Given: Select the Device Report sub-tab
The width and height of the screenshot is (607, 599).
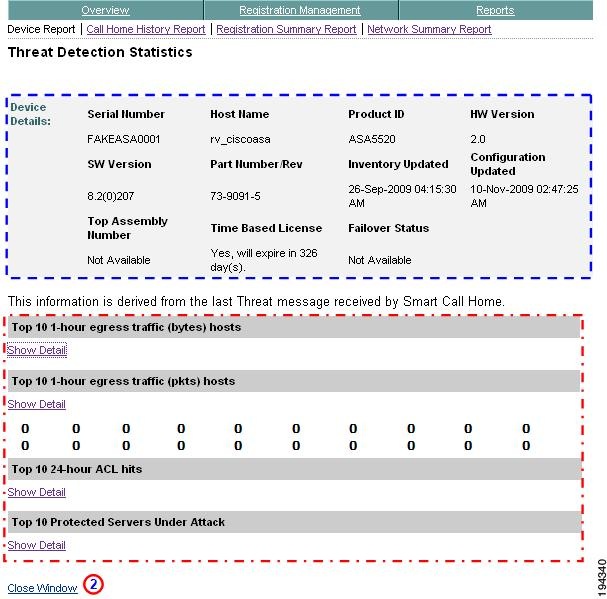Looking at the screenshot, I should point(41,29).
